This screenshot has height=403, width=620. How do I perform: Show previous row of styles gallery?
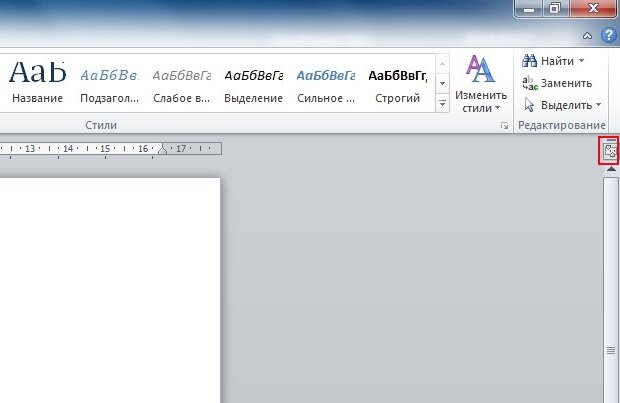[x=442, y=64]
